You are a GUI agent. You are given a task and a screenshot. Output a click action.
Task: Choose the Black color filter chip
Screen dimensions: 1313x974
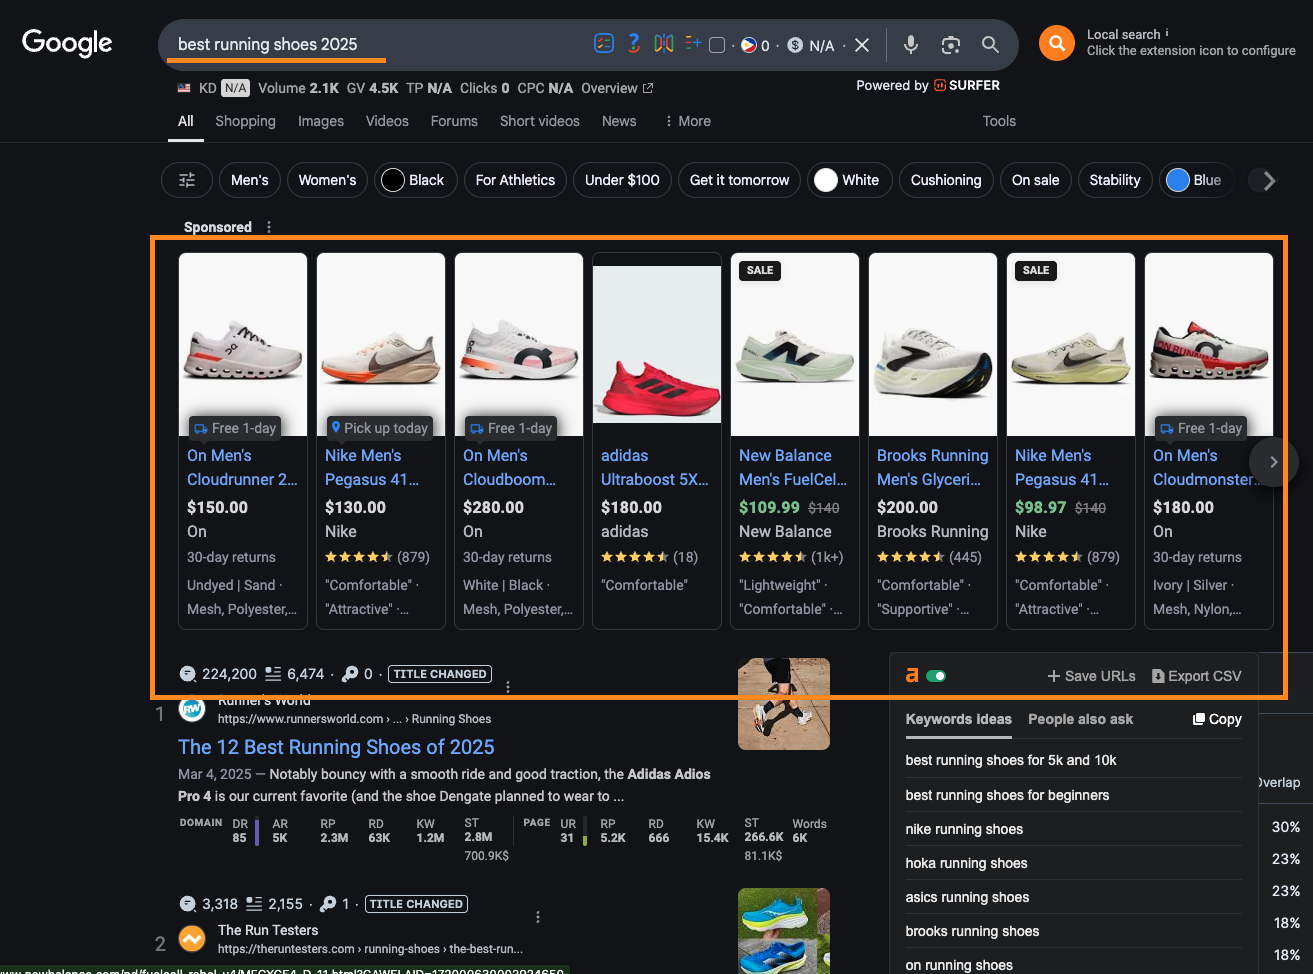[416, 180]
